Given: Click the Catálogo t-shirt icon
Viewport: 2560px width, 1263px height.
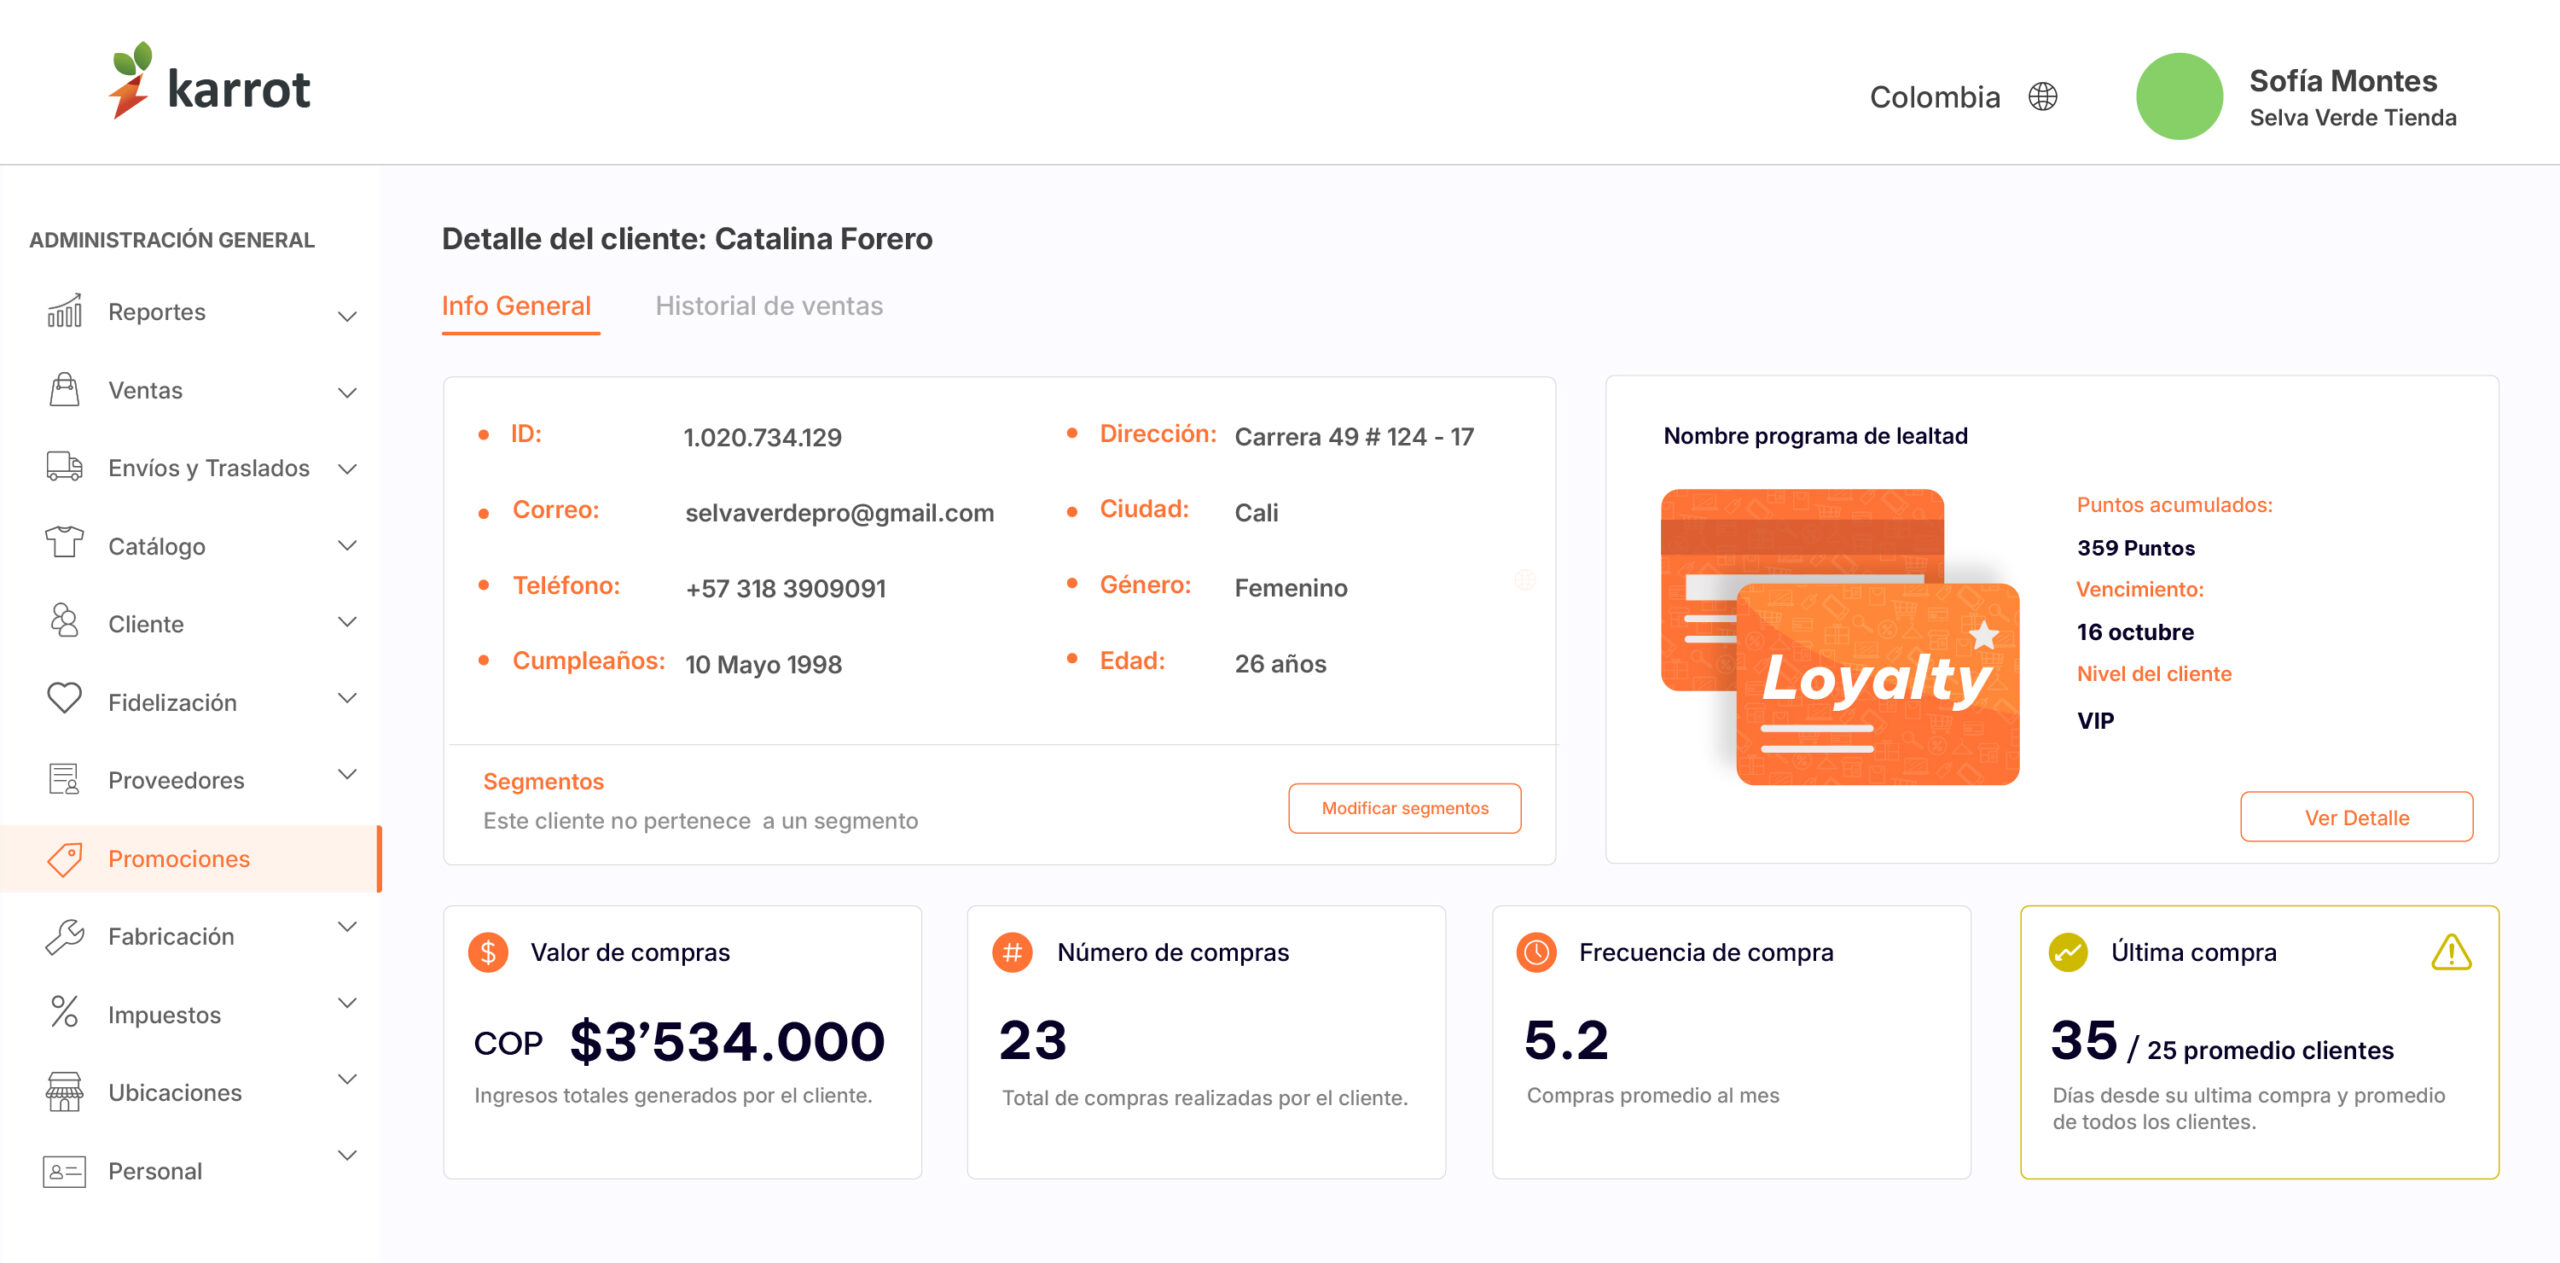Looking at the screenshot, I should coord(65,542).
